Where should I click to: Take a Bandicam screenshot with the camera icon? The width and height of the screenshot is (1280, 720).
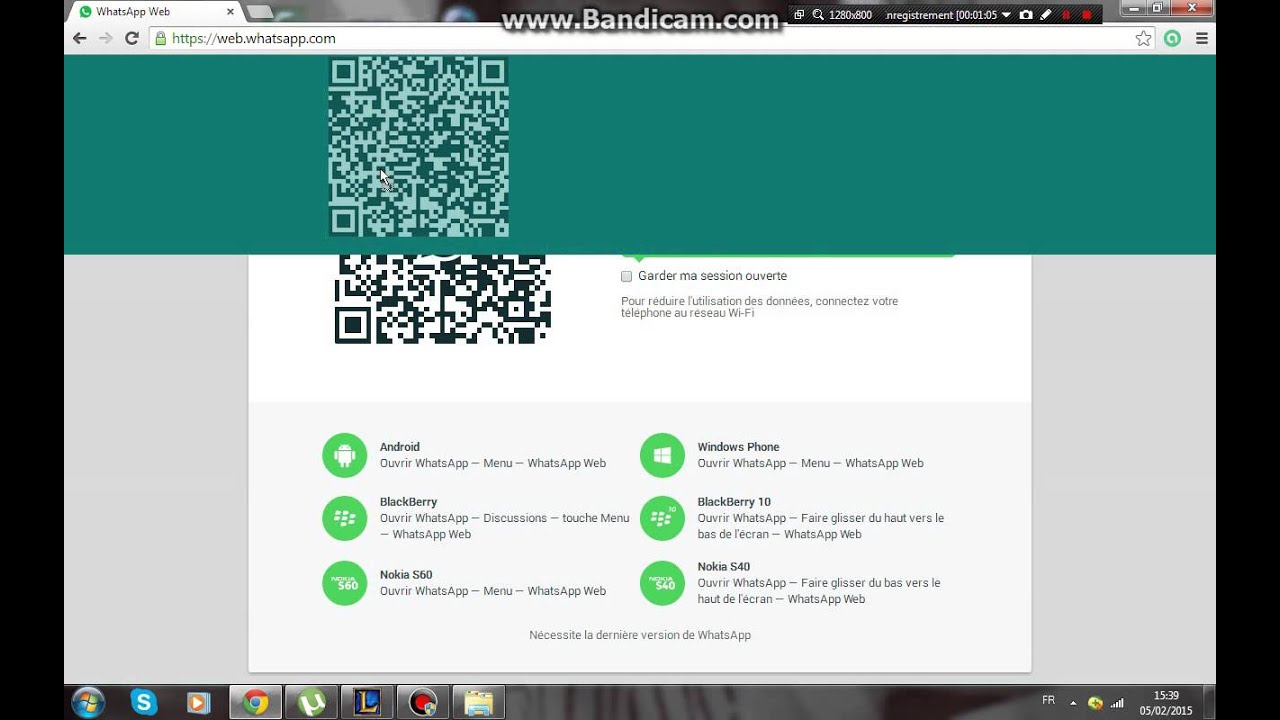click(1026, 15)
